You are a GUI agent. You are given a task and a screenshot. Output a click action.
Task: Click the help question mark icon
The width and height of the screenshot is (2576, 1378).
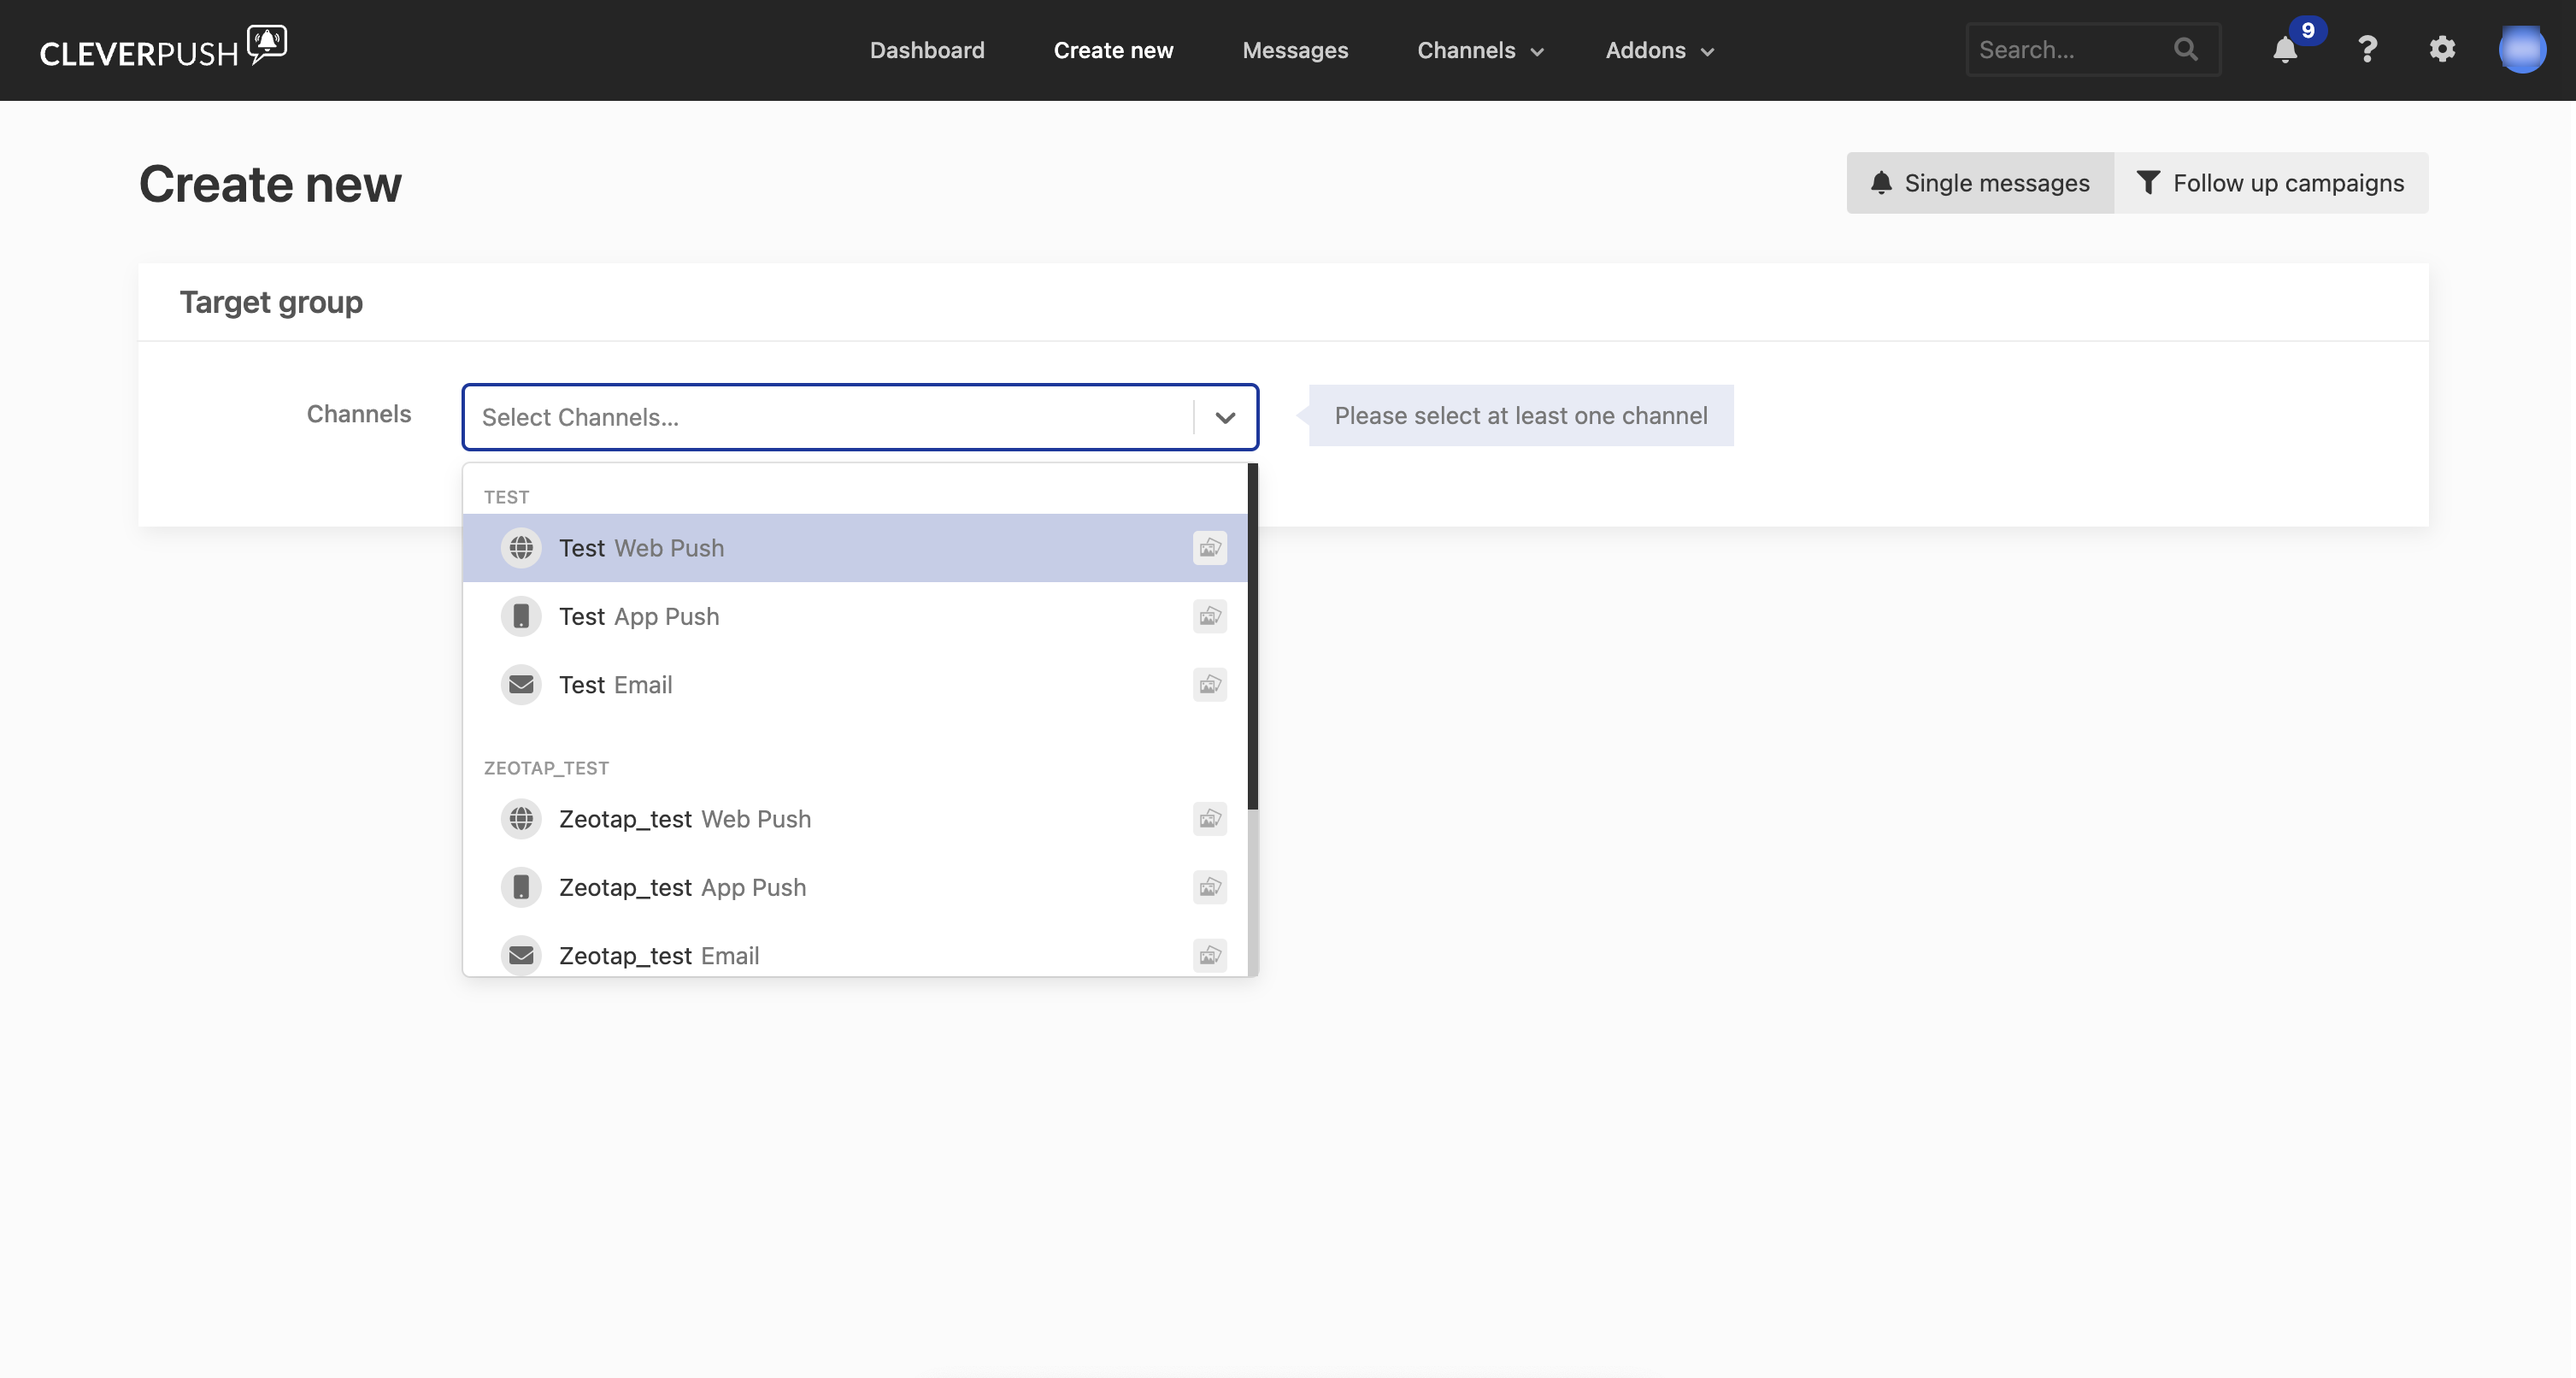[2367, 50]
